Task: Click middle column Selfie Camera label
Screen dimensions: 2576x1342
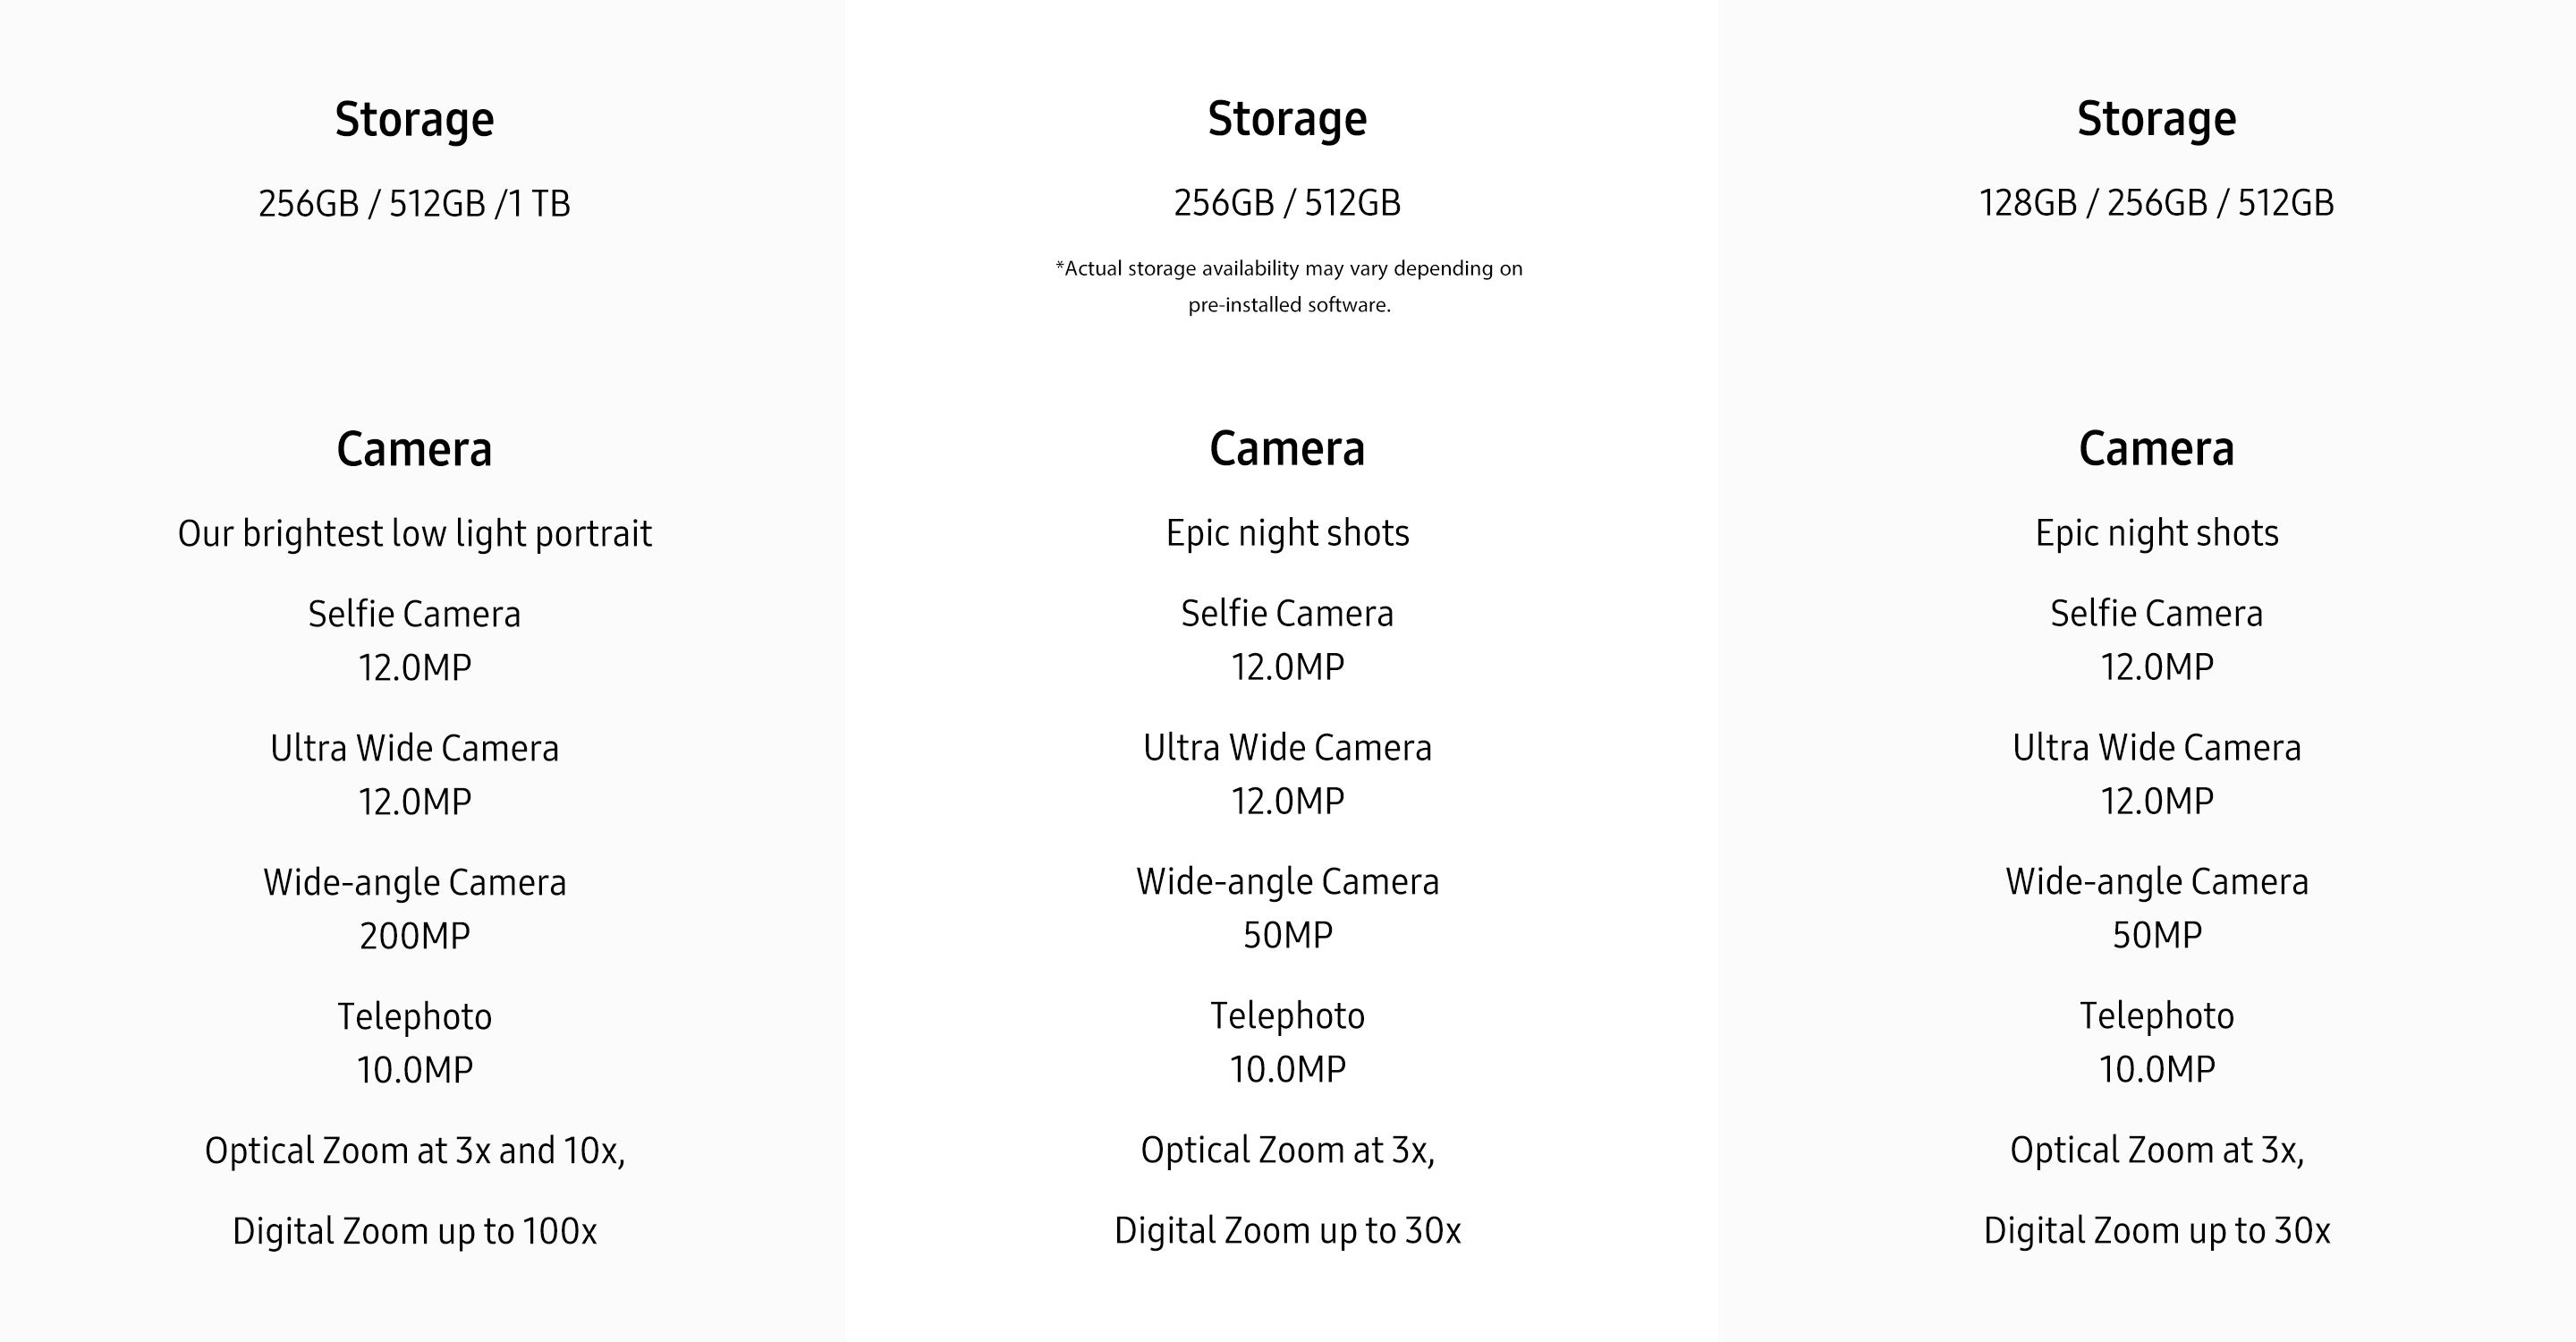Action: coord(1287,614)
